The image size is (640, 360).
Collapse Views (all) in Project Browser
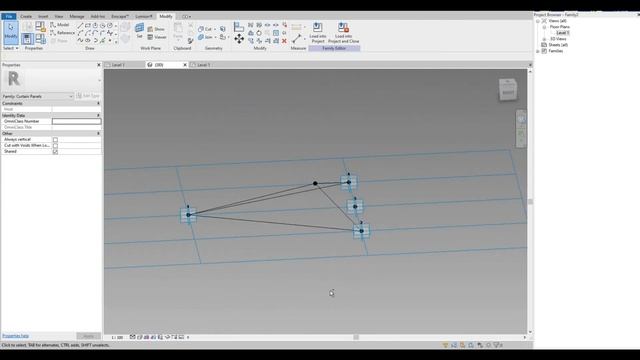pos(538,21)
